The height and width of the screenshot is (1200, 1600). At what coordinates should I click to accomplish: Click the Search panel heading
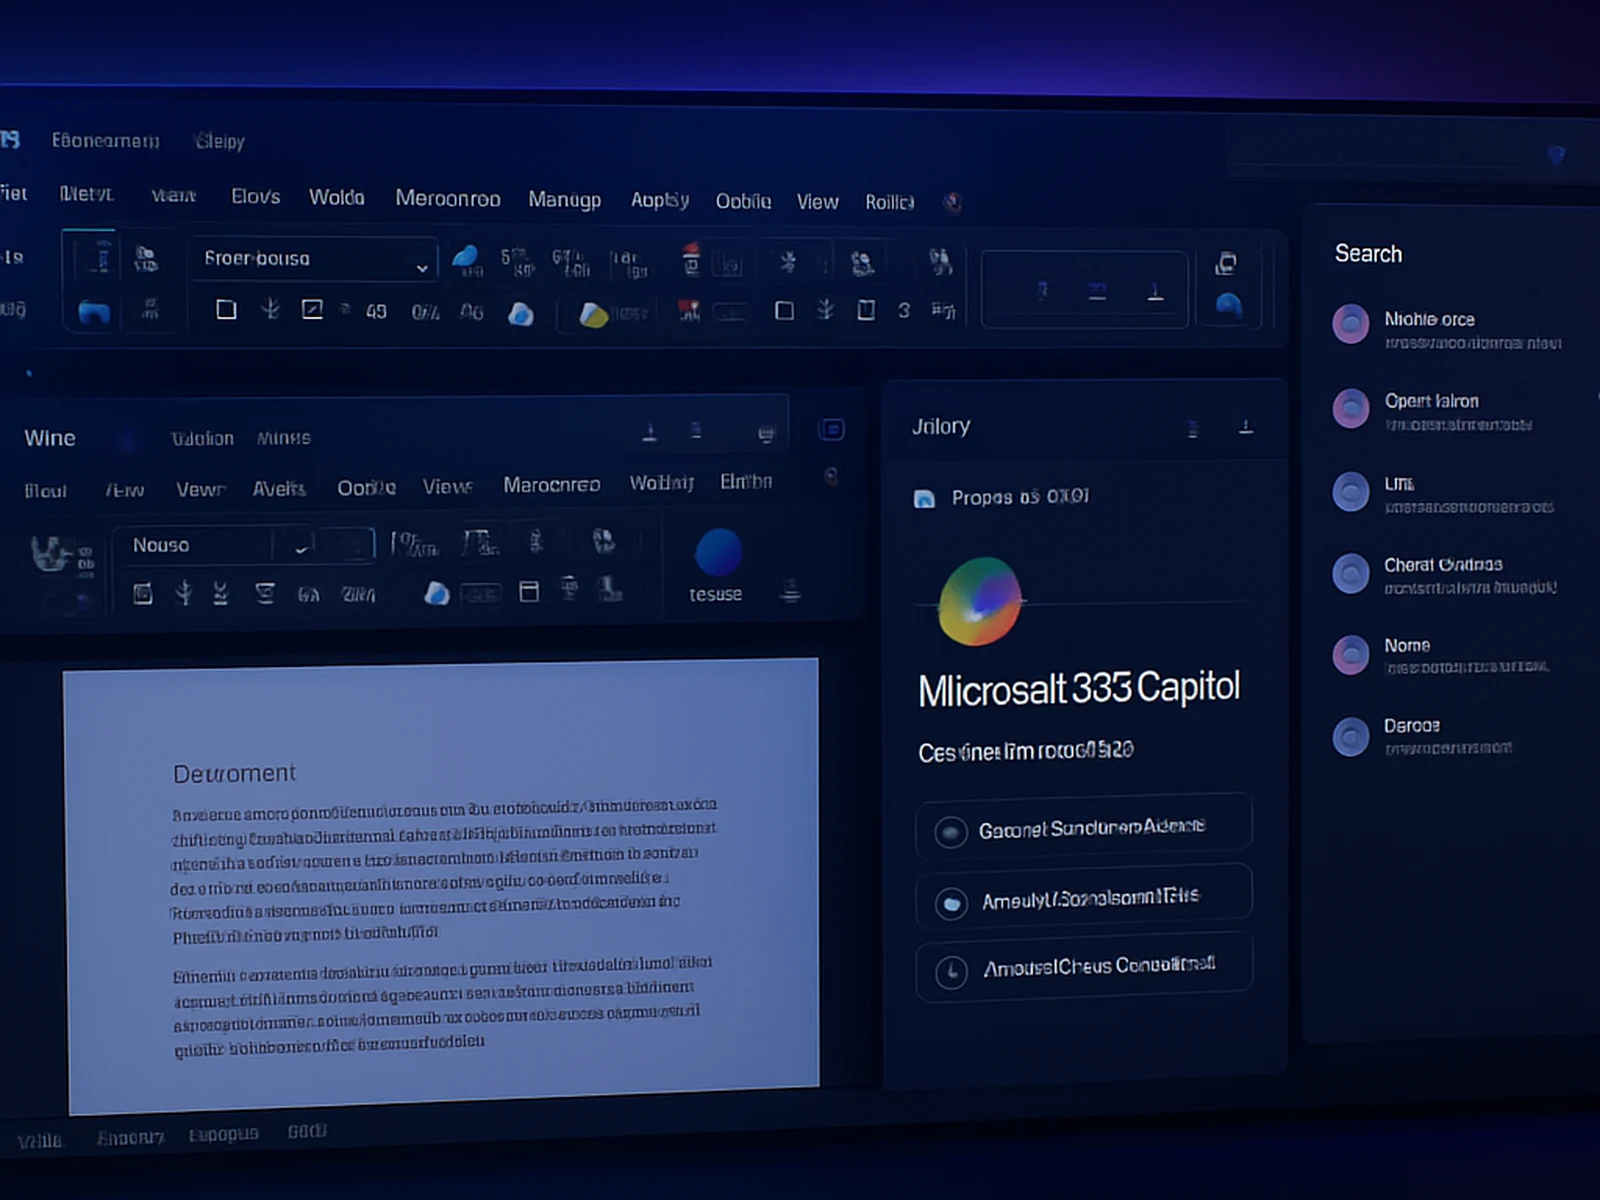(x=1369, y=254)
